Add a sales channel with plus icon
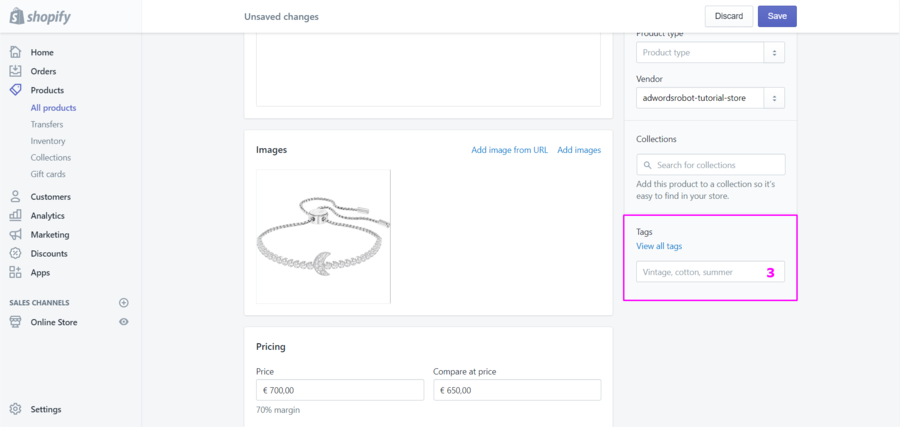The width and height of the screenshot is (900, 427). point(124,302)
